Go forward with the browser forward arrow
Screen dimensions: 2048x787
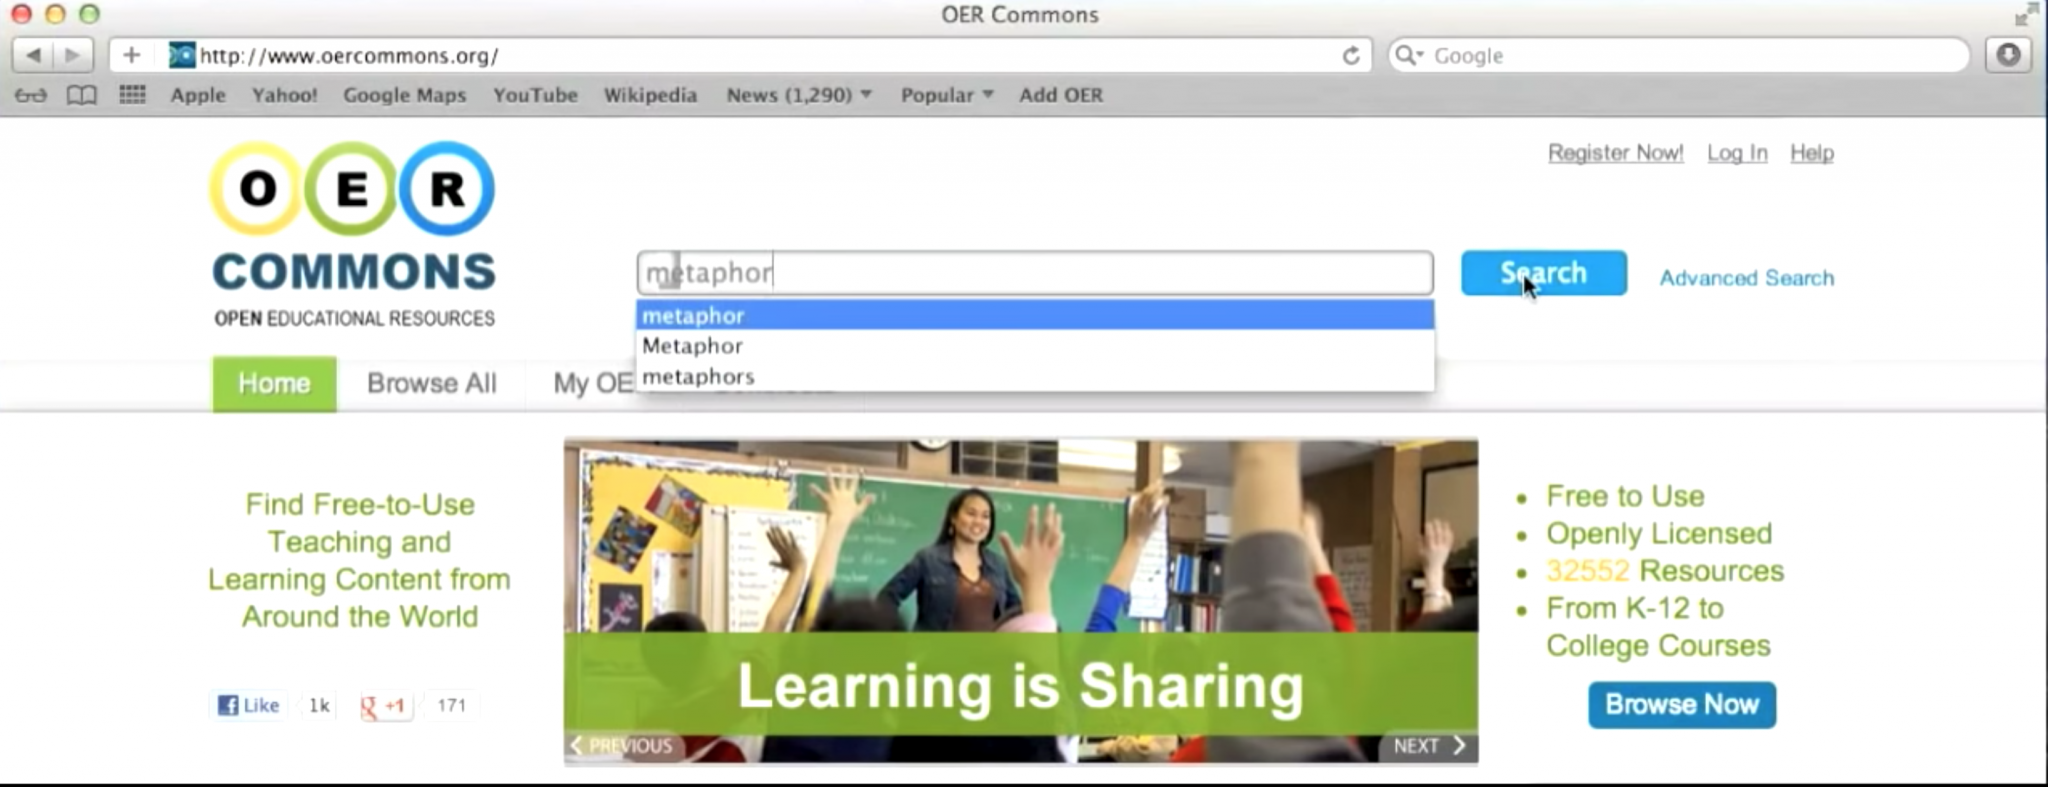[73, 55]
